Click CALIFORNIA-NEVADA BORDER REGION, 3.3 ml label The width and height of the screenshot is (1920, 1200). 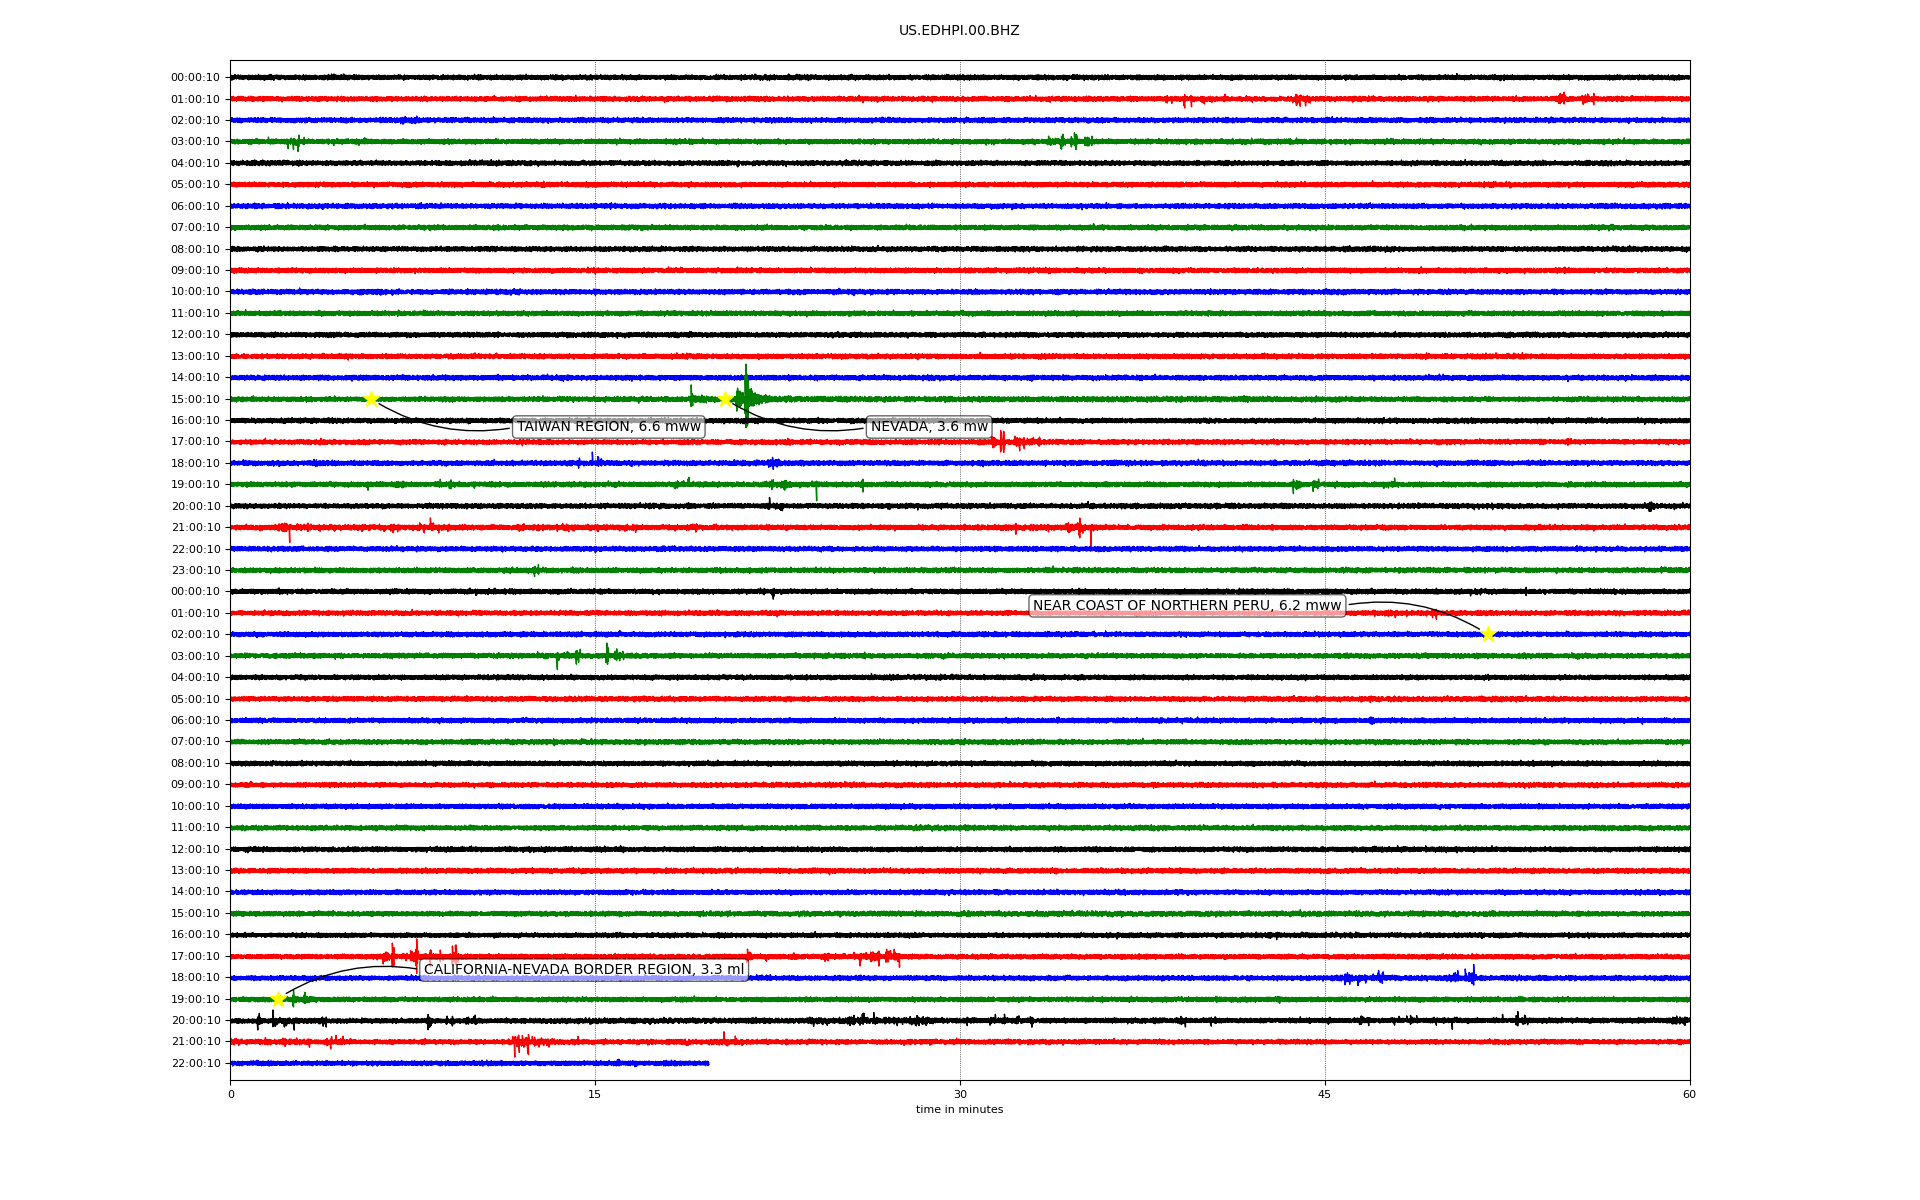[x=584, y=970]
